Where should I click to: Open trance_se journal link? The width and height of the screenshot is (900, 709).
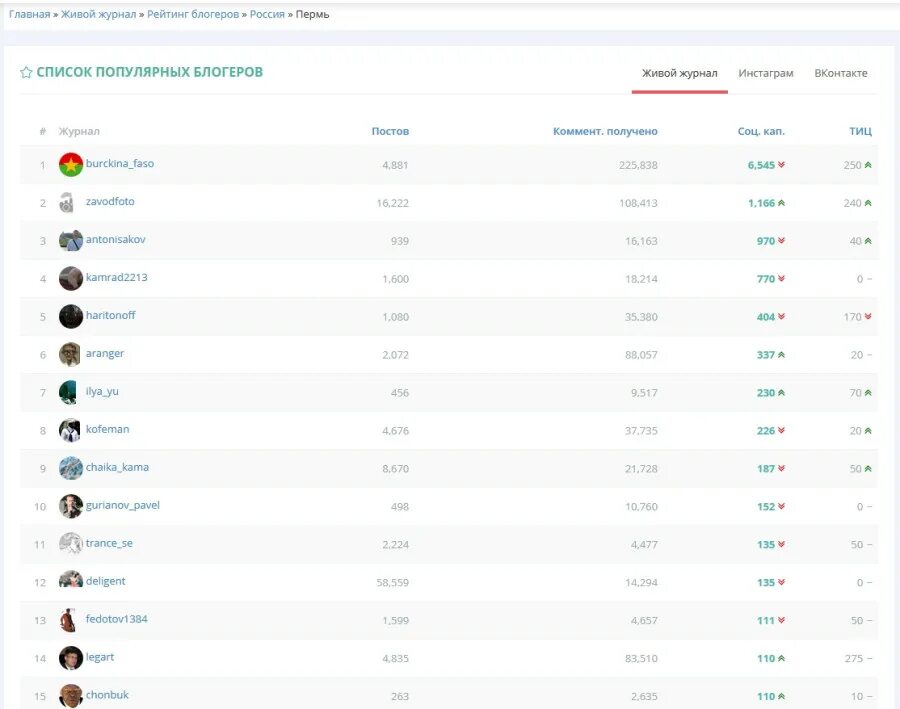coord(109,543)
